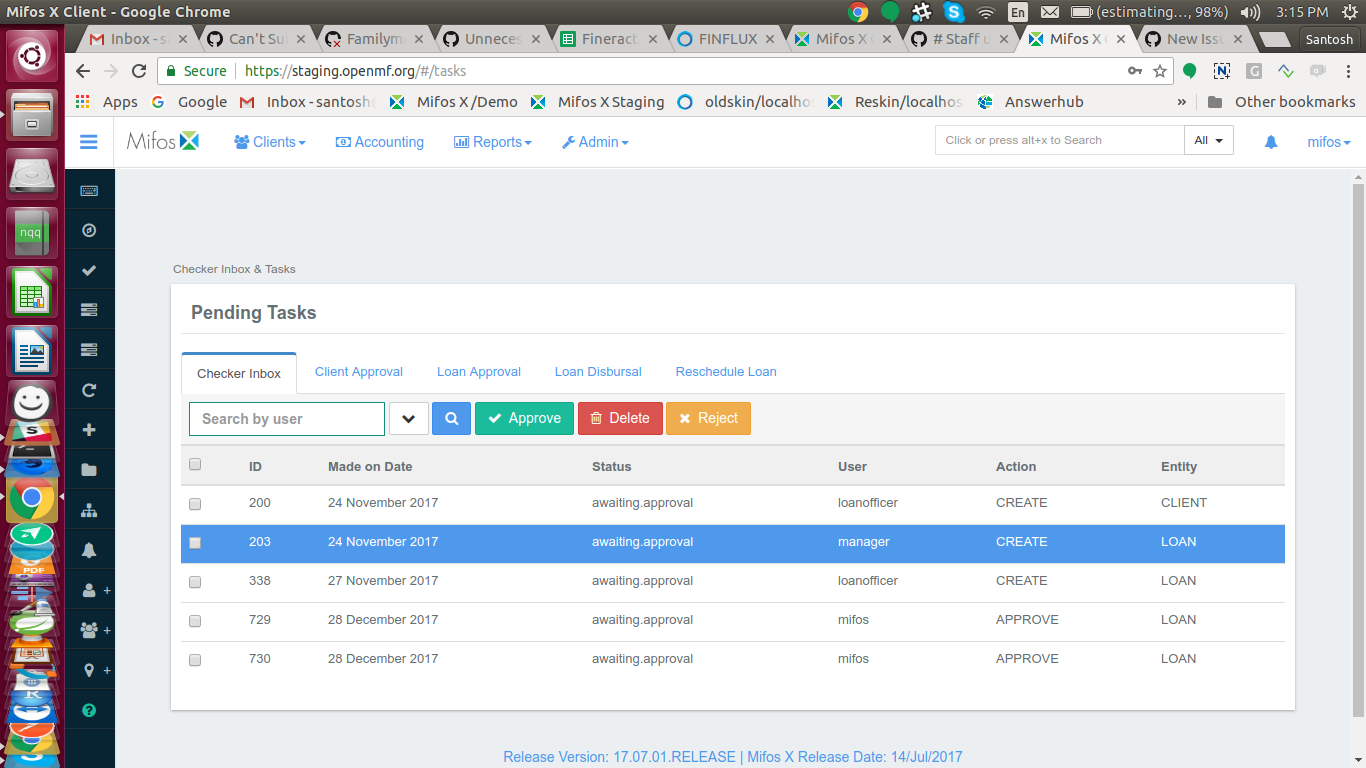Expand the chevron beside the user search field
The height and width of the screenshot is (768, 1366).
point(408,418)
